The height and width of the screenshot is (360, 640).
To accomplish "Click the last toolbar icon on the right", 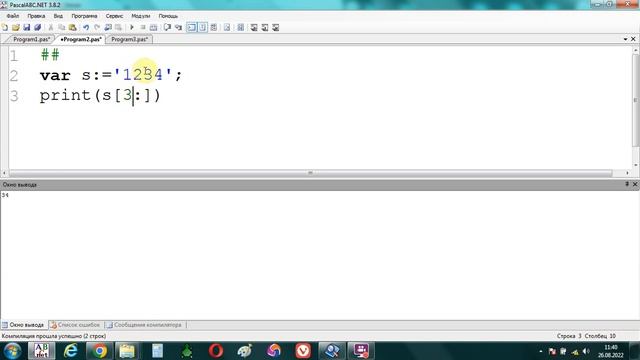I will point(276,27).
